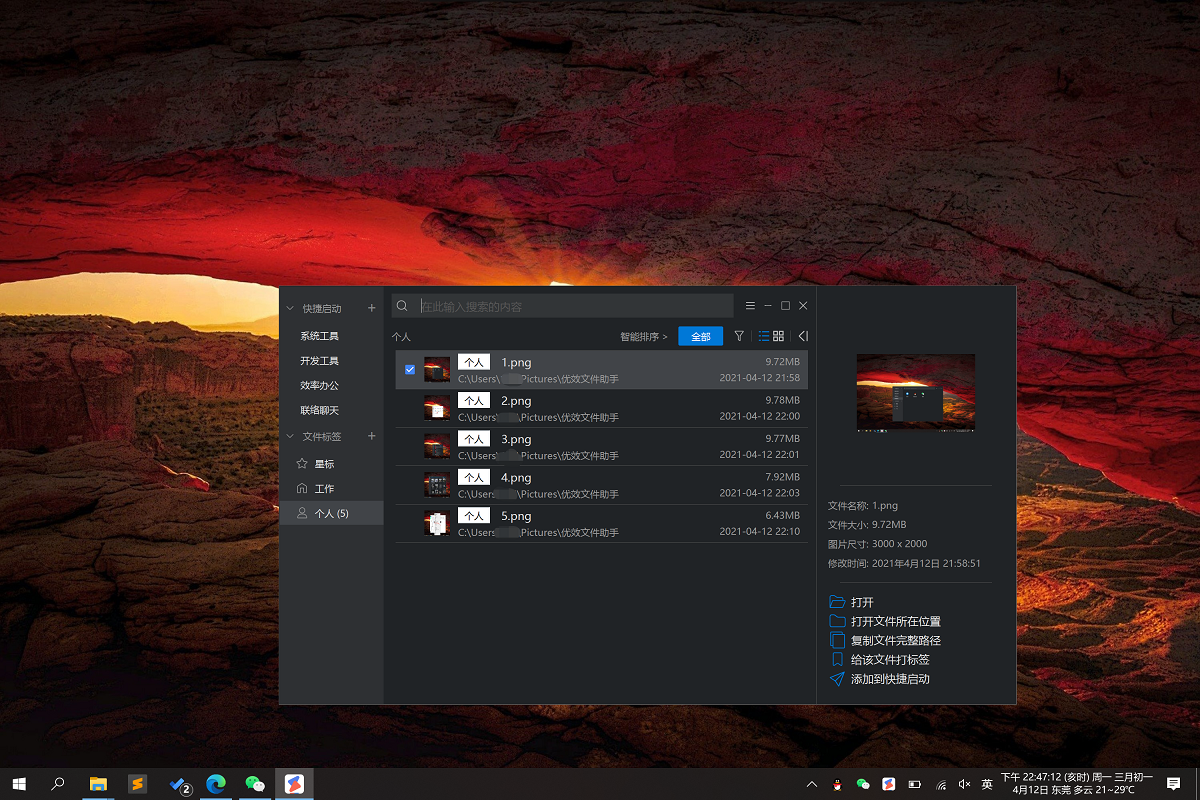The width and height of the screenshot is (1200, 800).
Task: Click the 个人 tag badge on 4.png
Action: point(474,477)
